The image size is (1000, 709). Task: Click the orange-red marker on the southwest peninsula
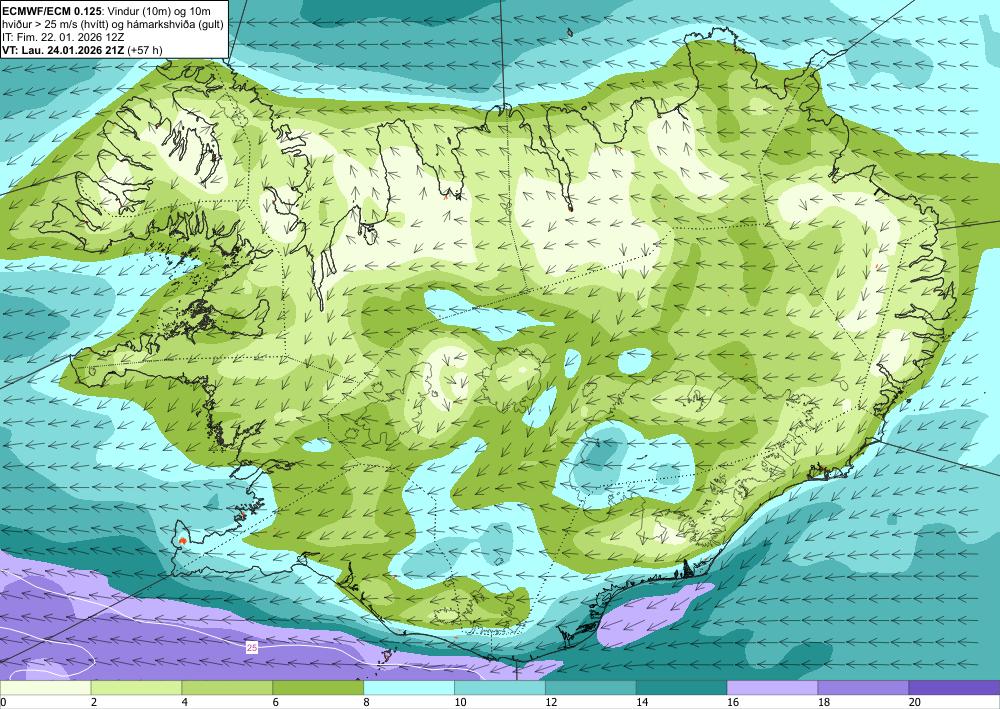click(x=183, y=540)
